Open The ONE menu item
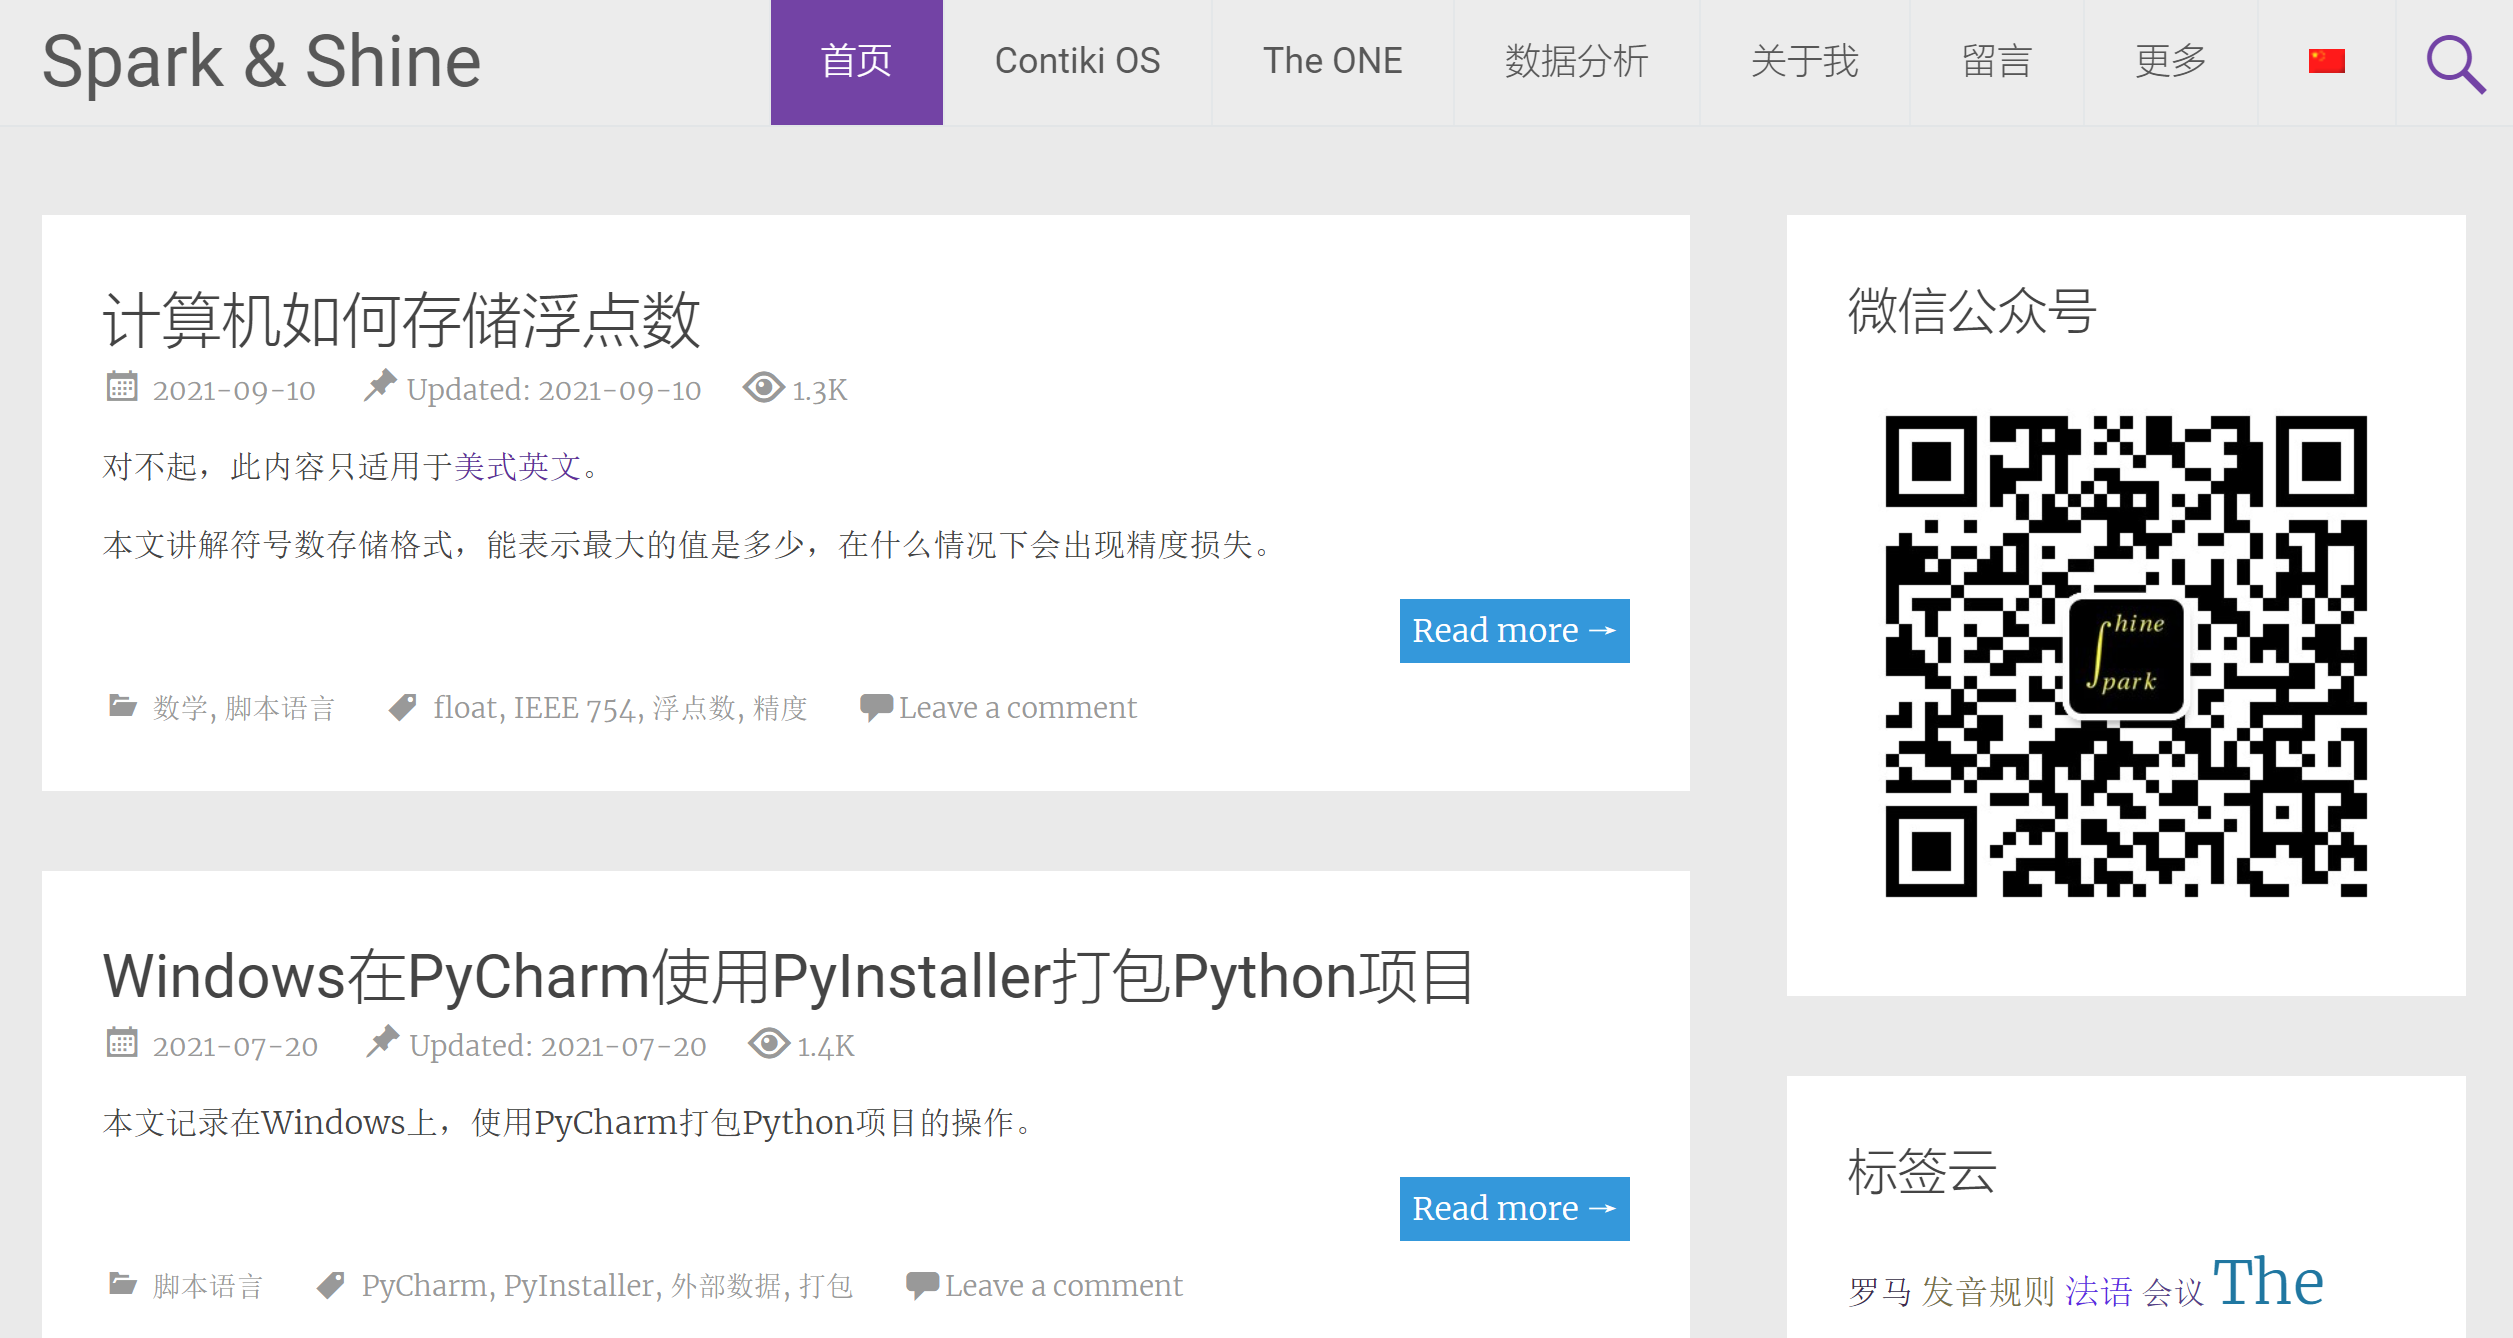This screenshot has height=1338, width=2513. (1332, 62)
